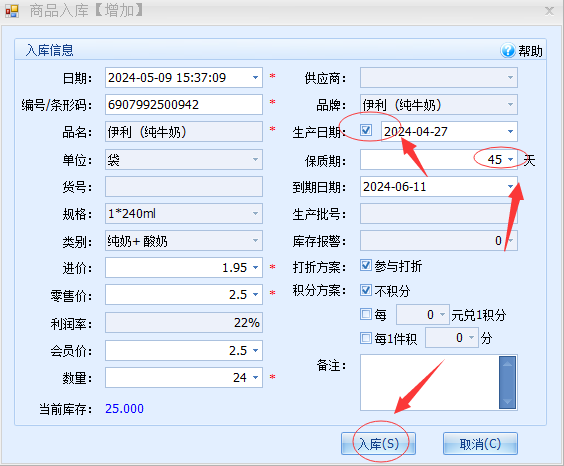Click the 会员价 value 2.5

coord(238,351)
